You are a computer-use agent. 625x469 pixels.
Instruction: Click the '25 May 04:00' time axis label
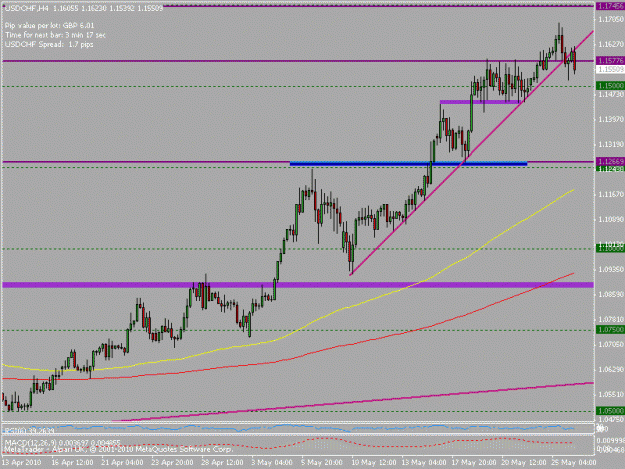[x=574, y=462]
